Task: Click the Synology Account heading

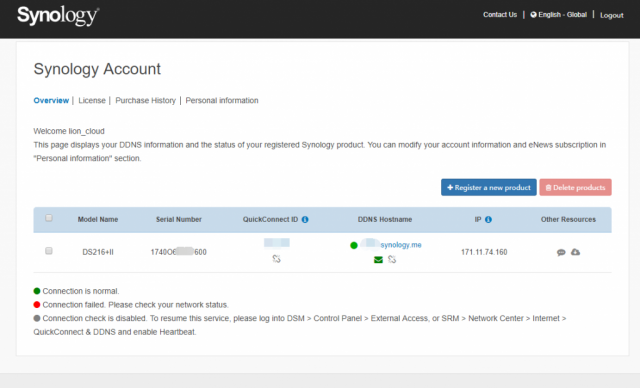Action: 97,69
